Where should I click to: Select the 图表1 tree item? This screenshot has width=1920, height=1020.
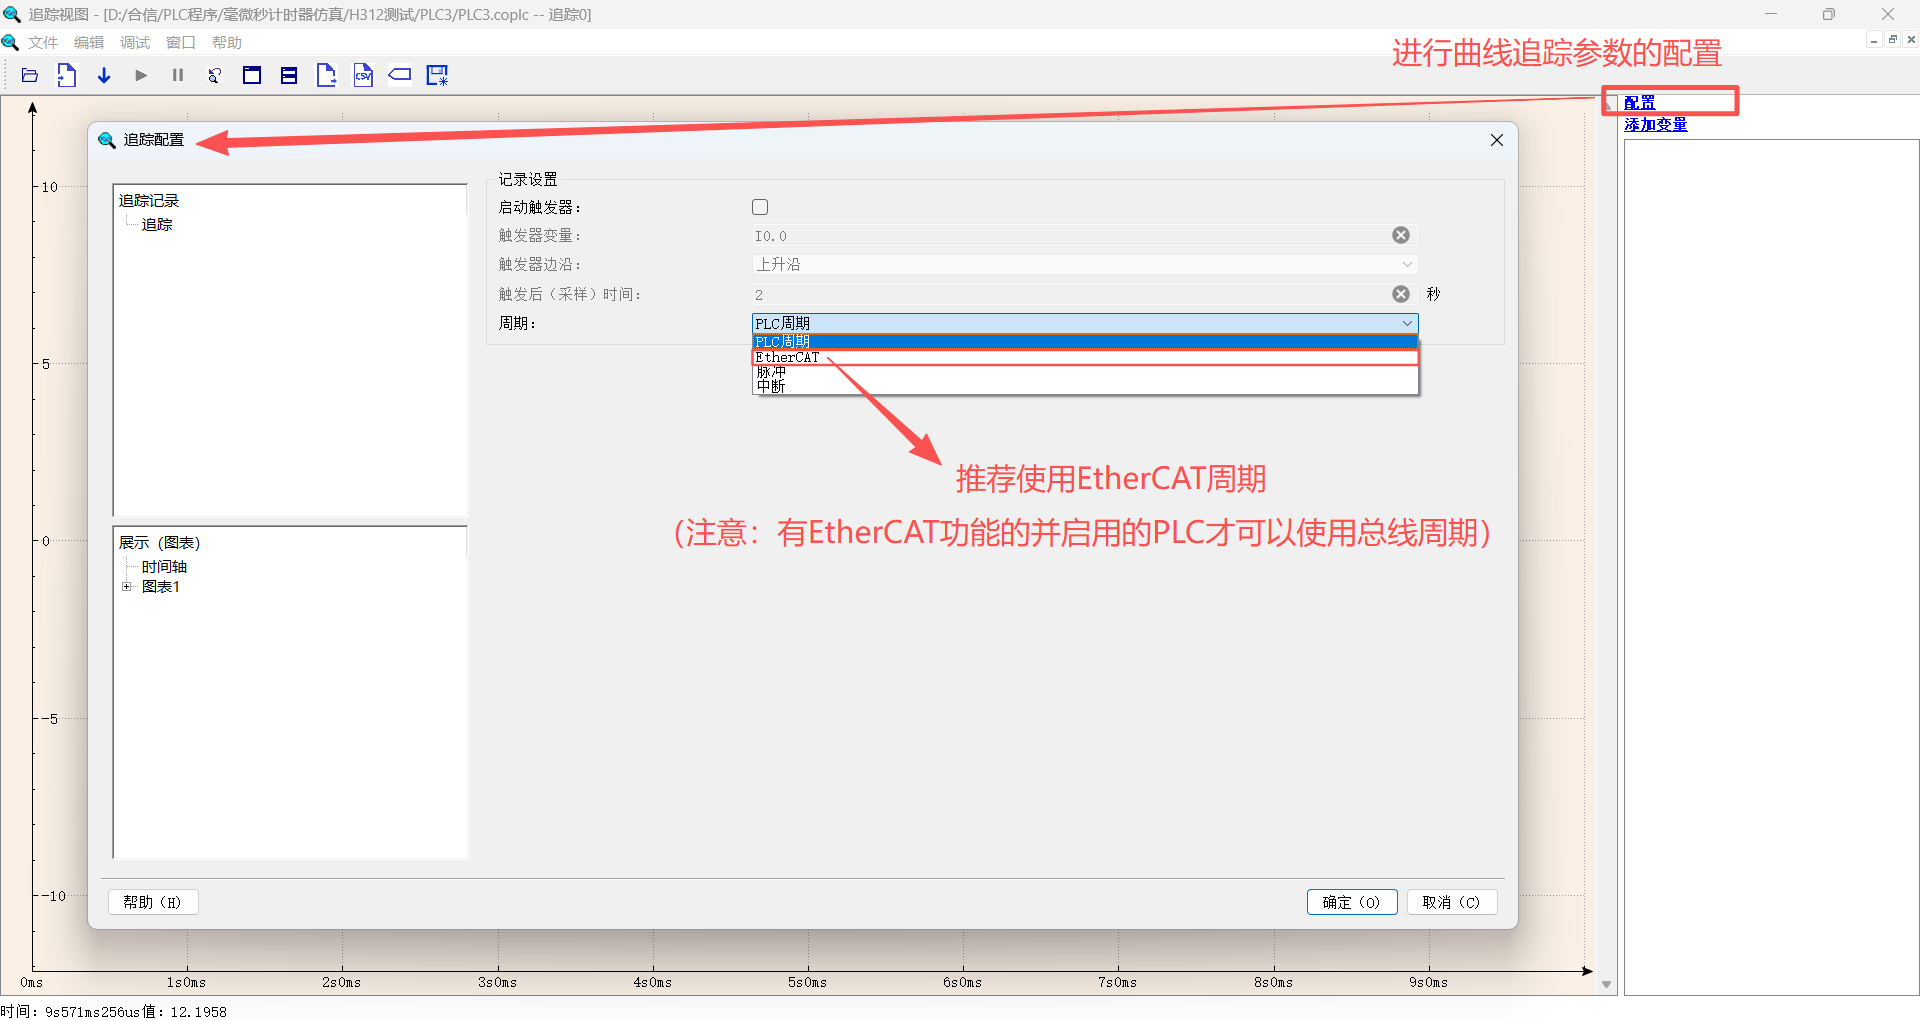(x=161, y=587)
